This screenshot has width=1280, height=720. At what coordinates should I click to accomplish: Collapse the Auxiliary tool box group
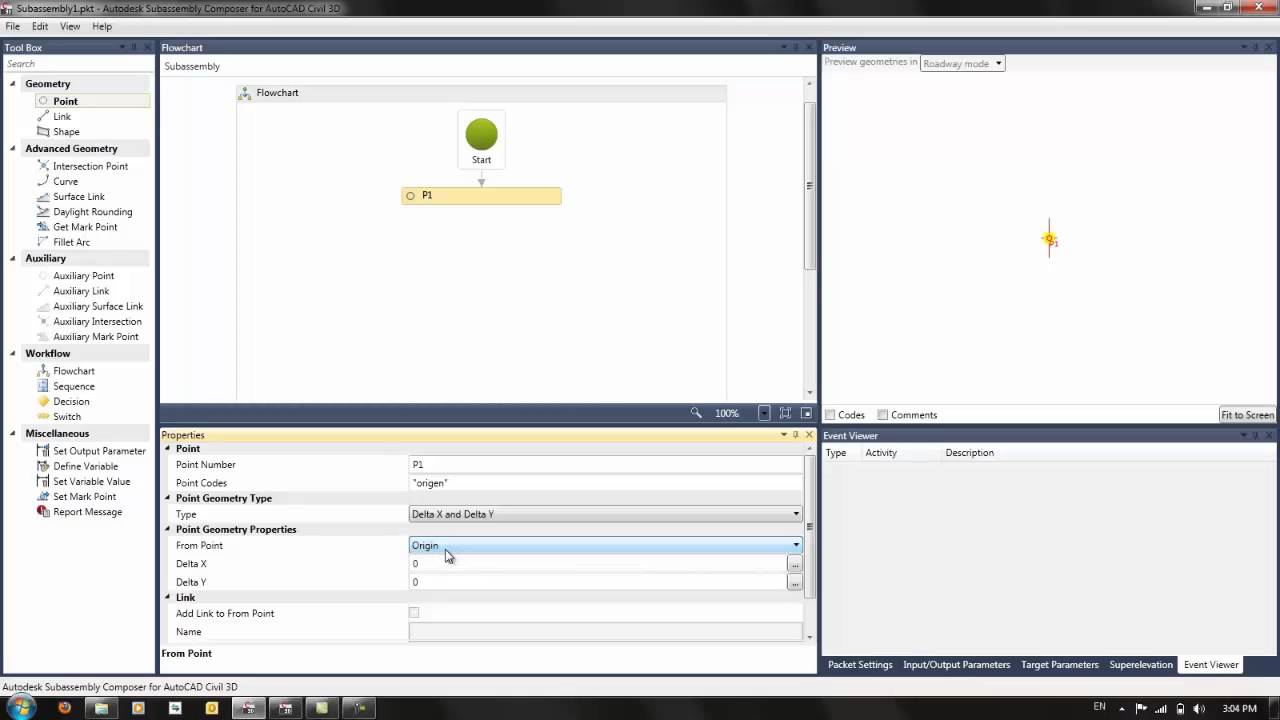coord(13,258)
